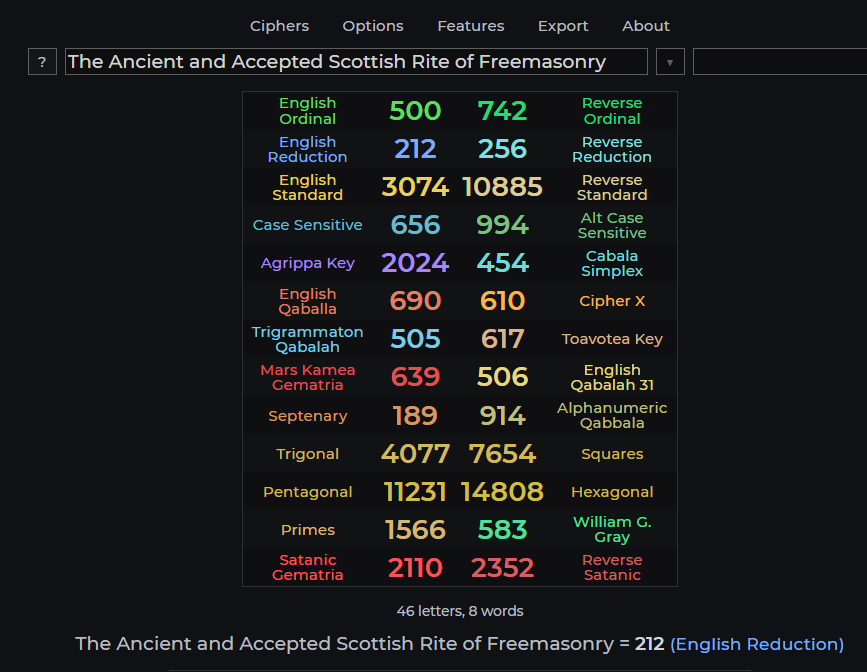The image size is (867, 672).
Task: Click the William G. Gray label
Action: pos(612,529)
